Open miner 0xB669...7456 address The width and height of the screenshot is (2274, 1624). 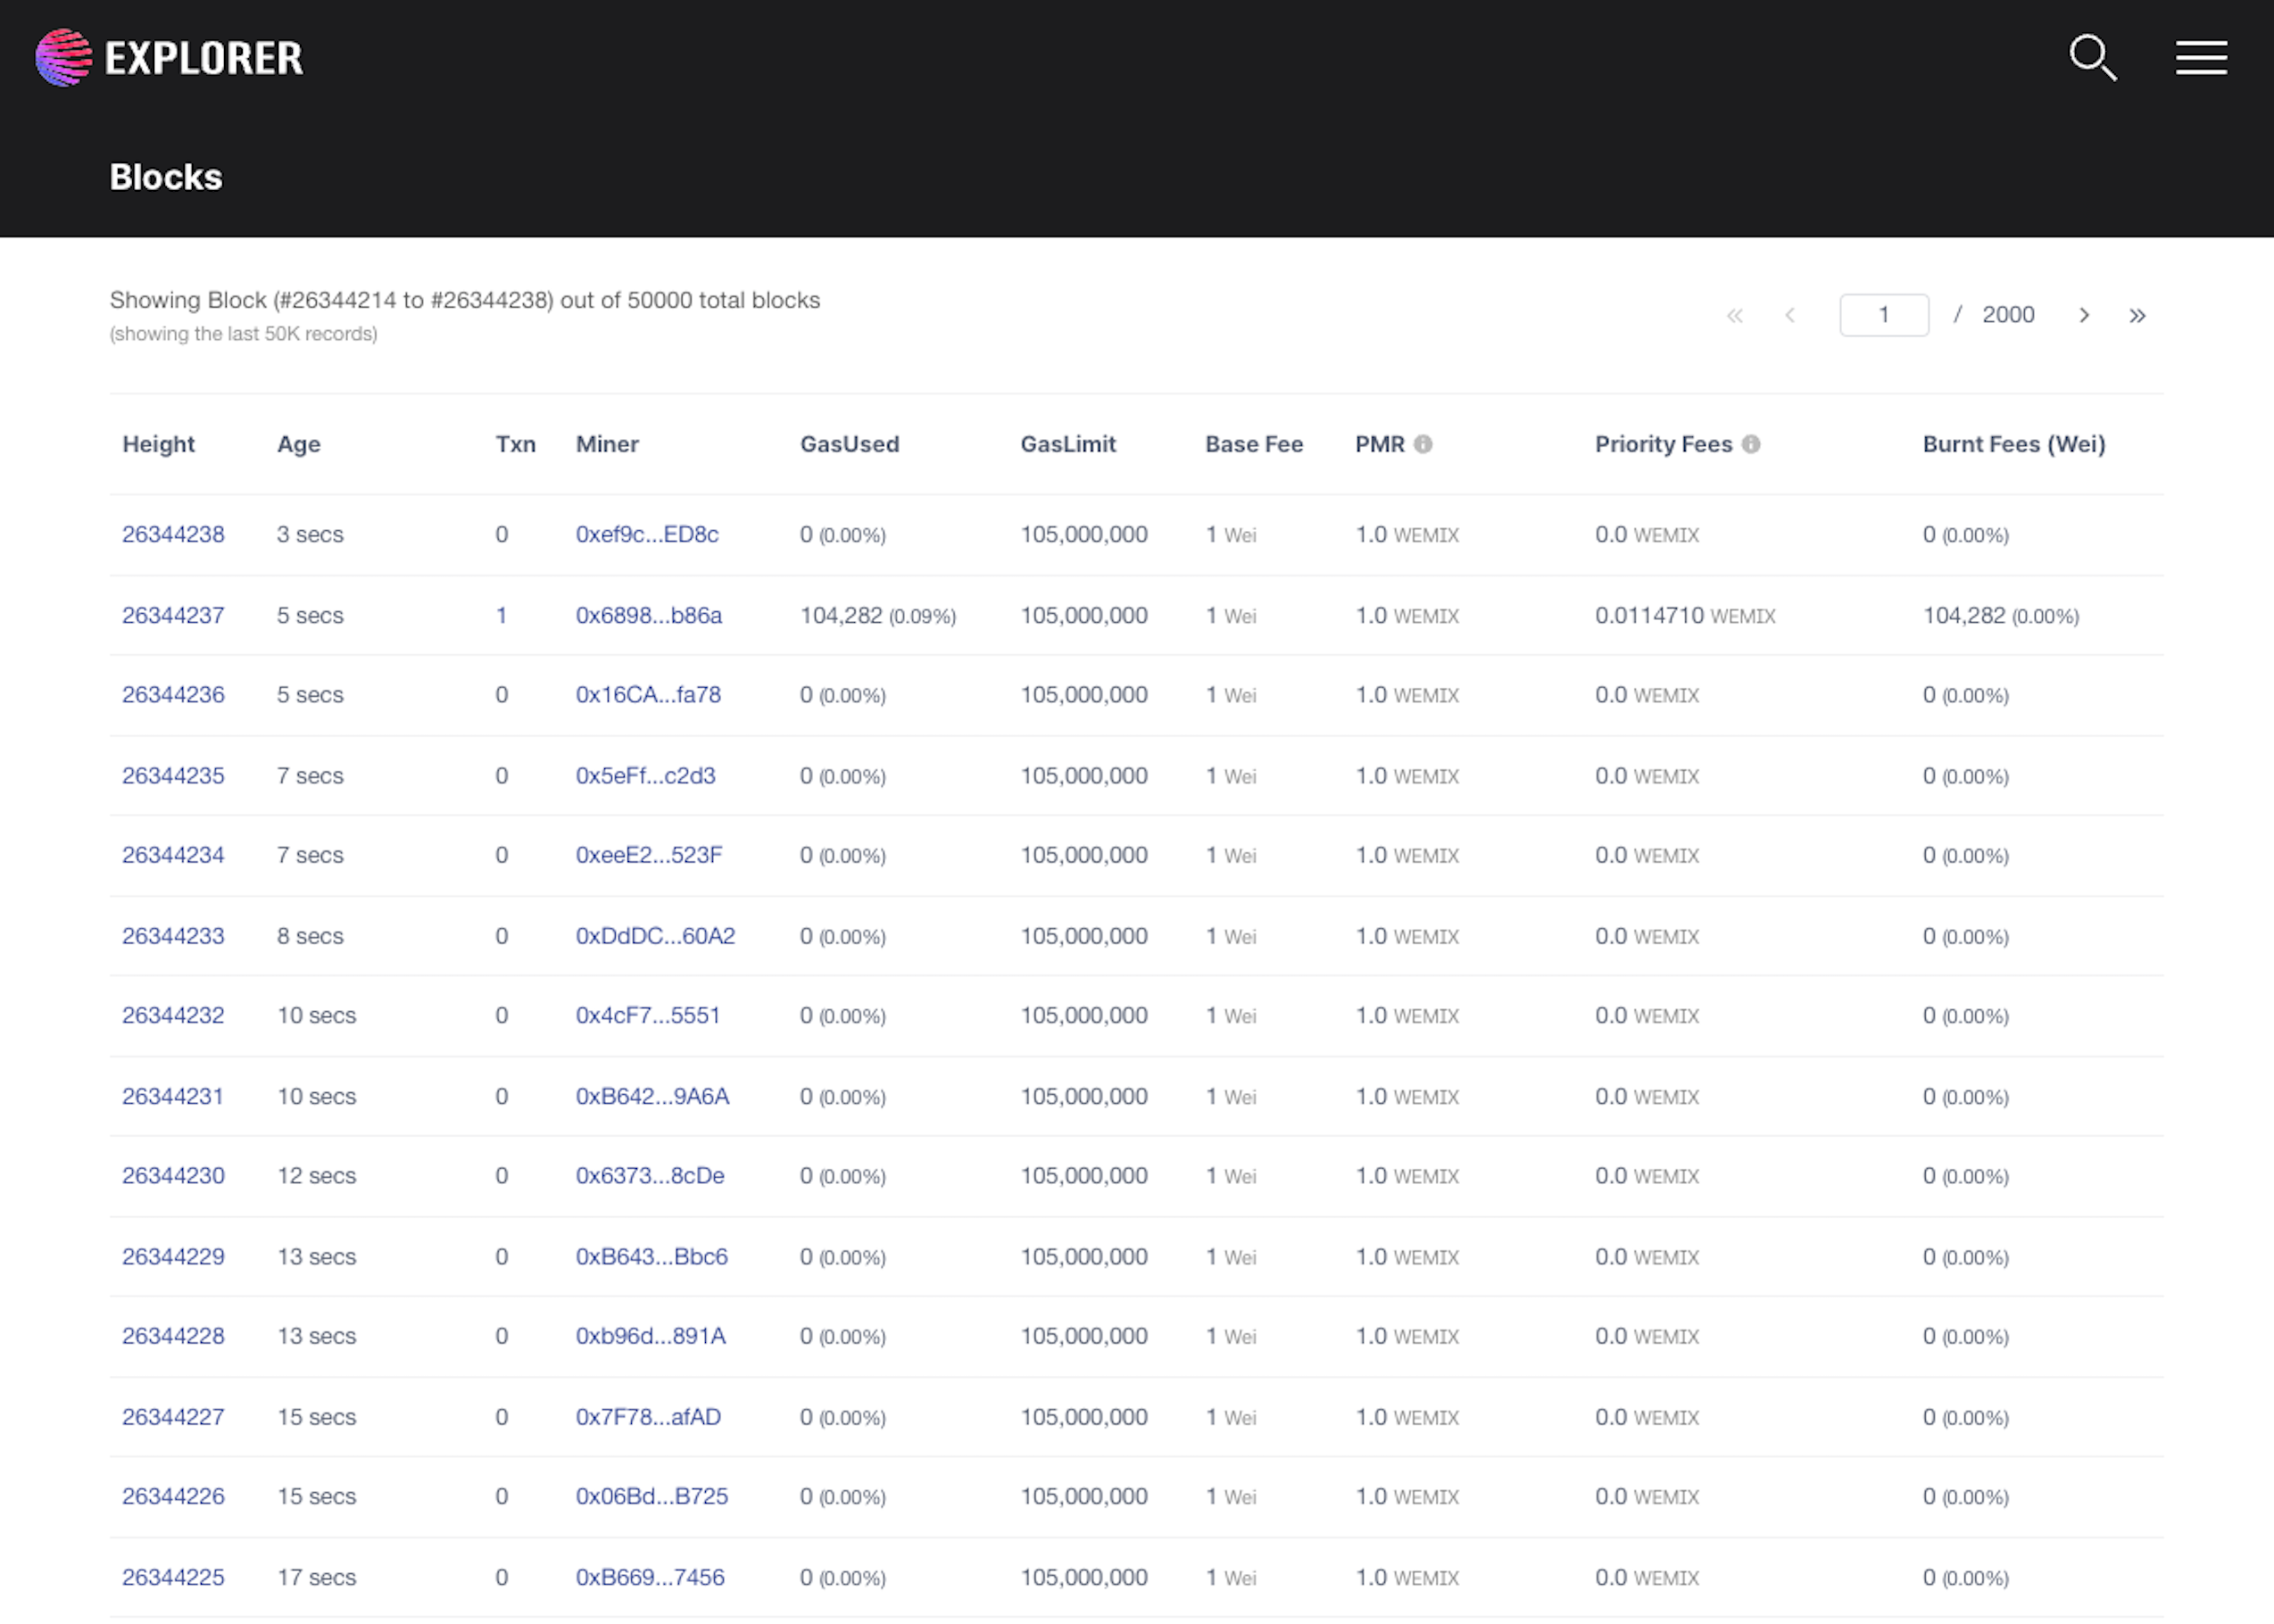650,1577
